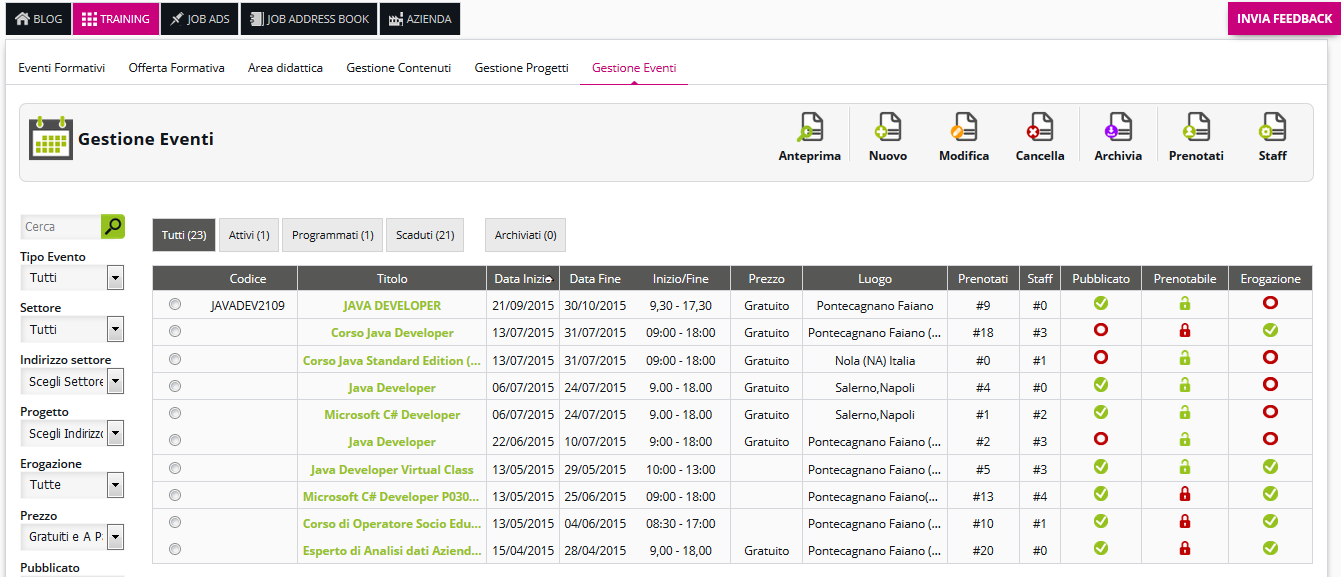Switch to Offerta Formativa tab
Image resolution: width=1341 pixels, height=577 pixels.
pyautogui.click(x=176, y=68)
